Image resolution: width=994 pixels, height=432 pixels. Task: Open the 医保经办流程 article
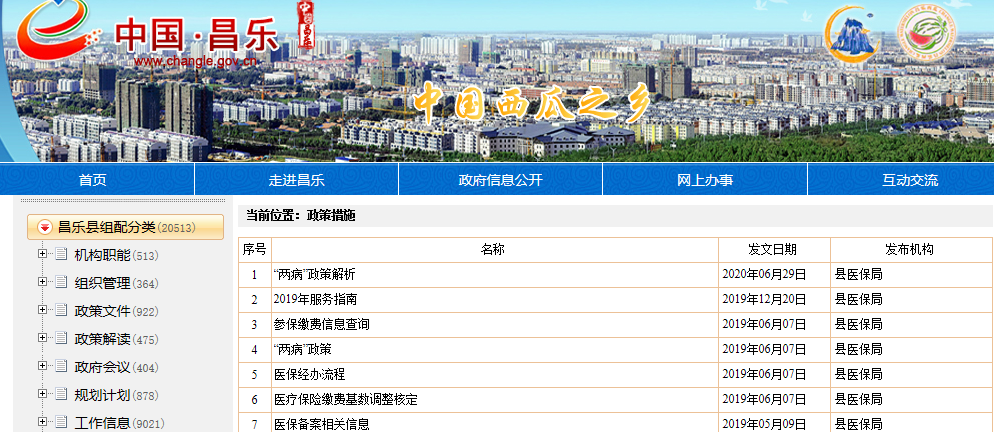[x=309, y=374]
